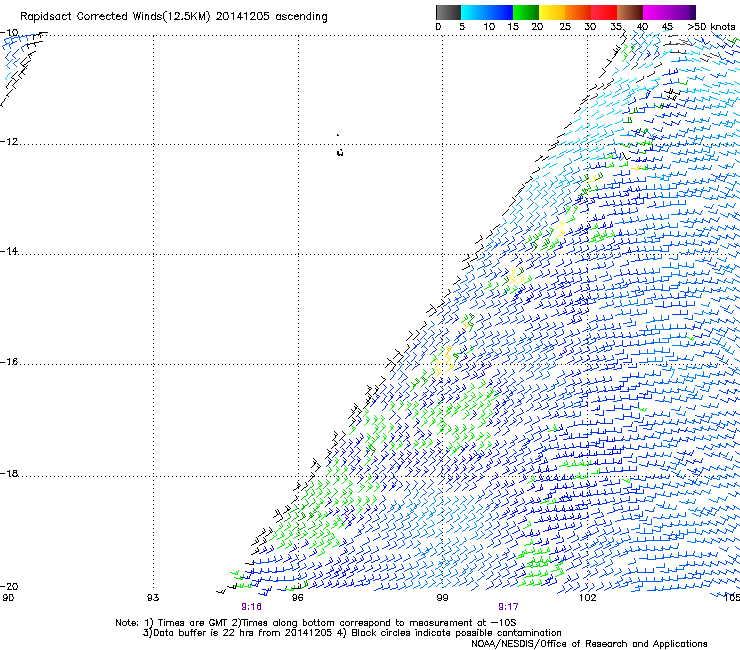Click the latitude axis label '-14'
740x650 pixels.
click(9, 251)
